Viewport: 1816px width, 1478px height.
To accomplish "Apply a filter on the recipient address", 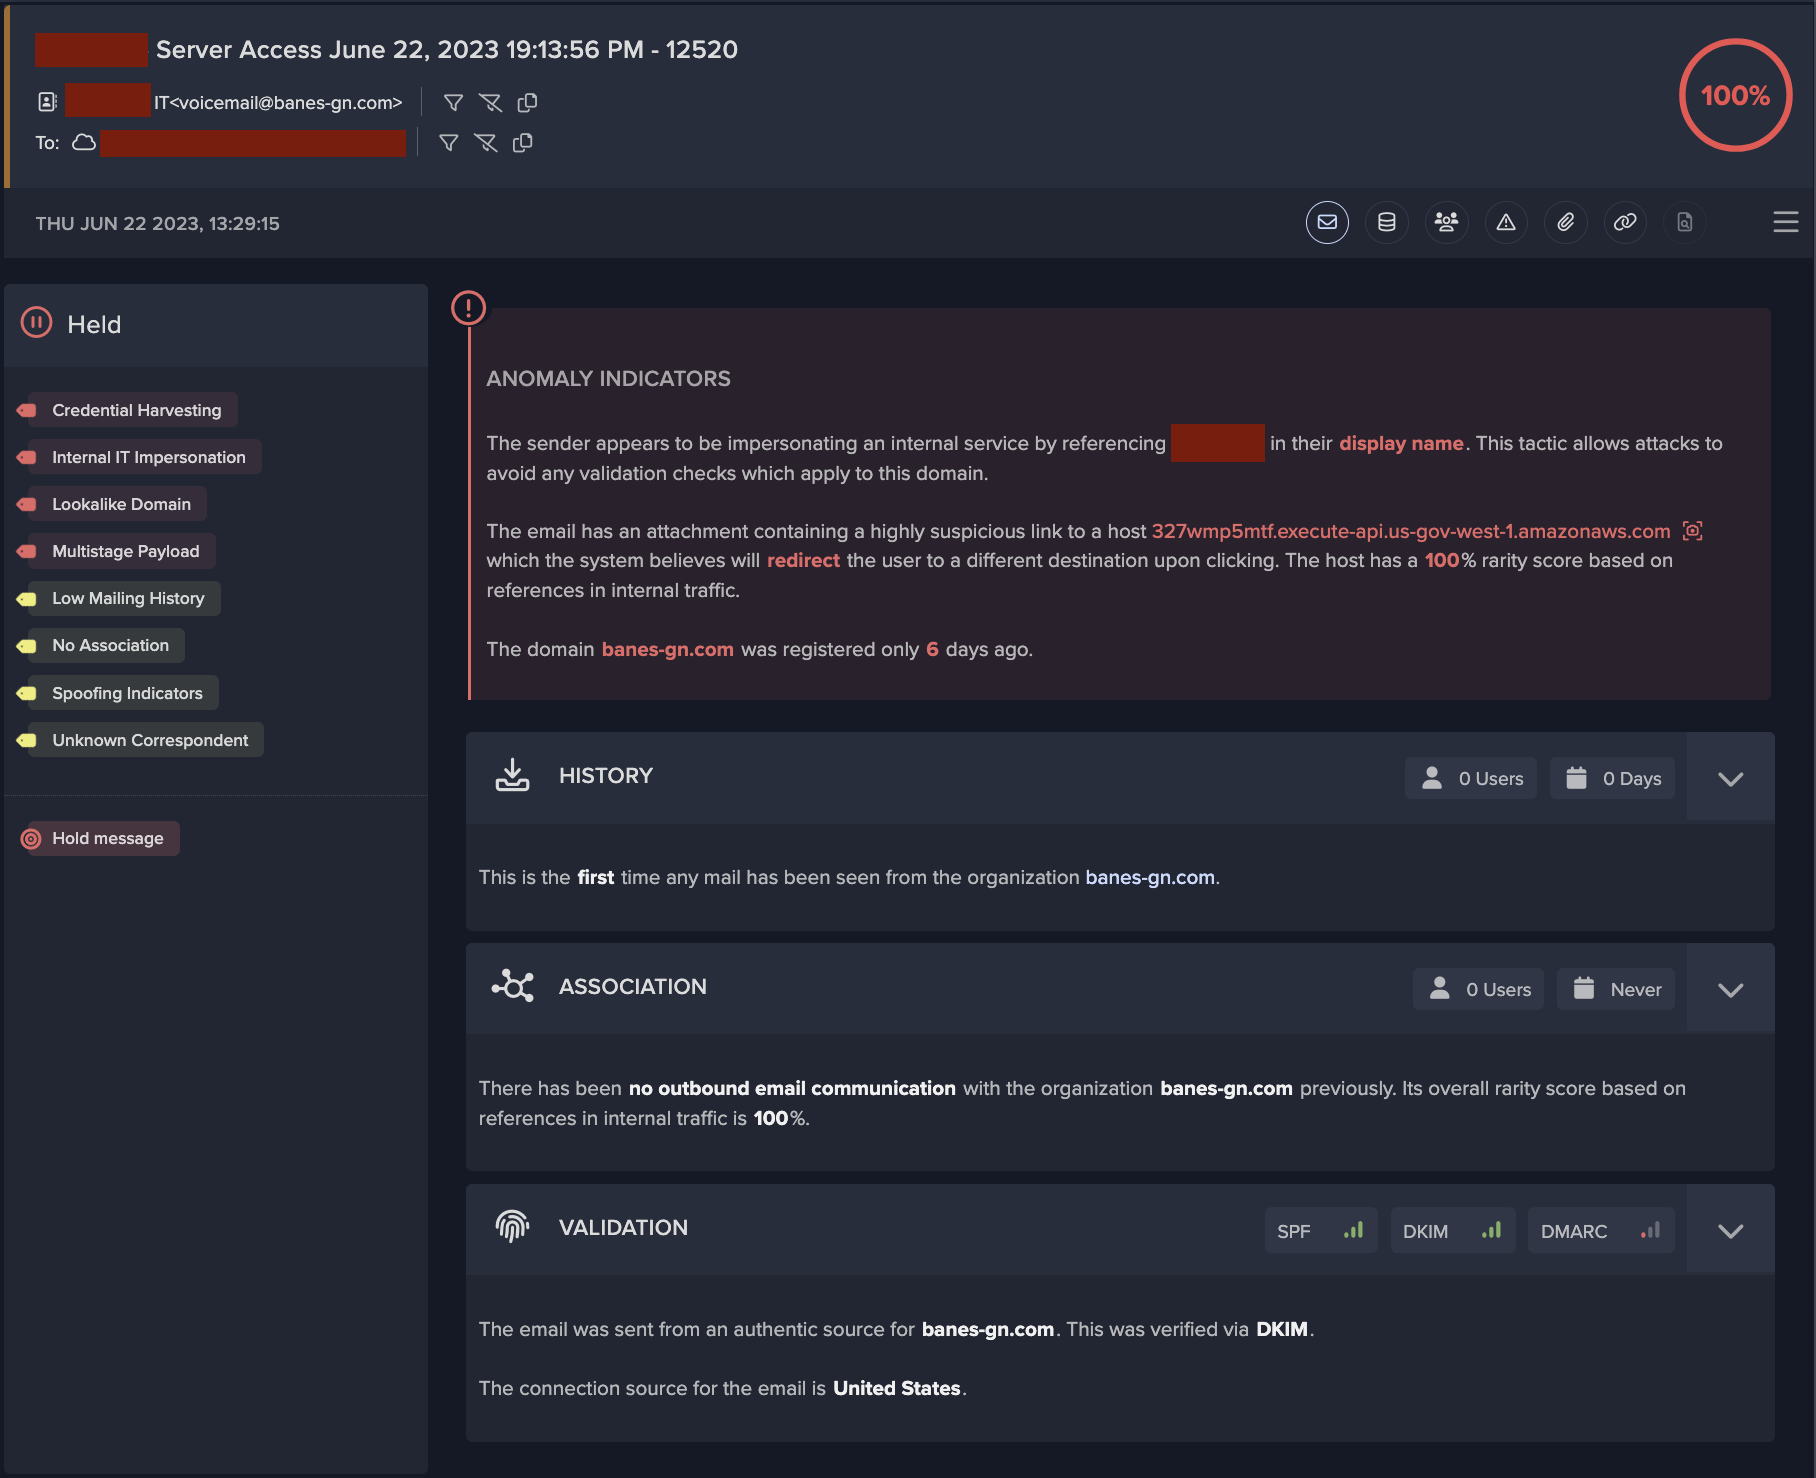I will point(448,143).
